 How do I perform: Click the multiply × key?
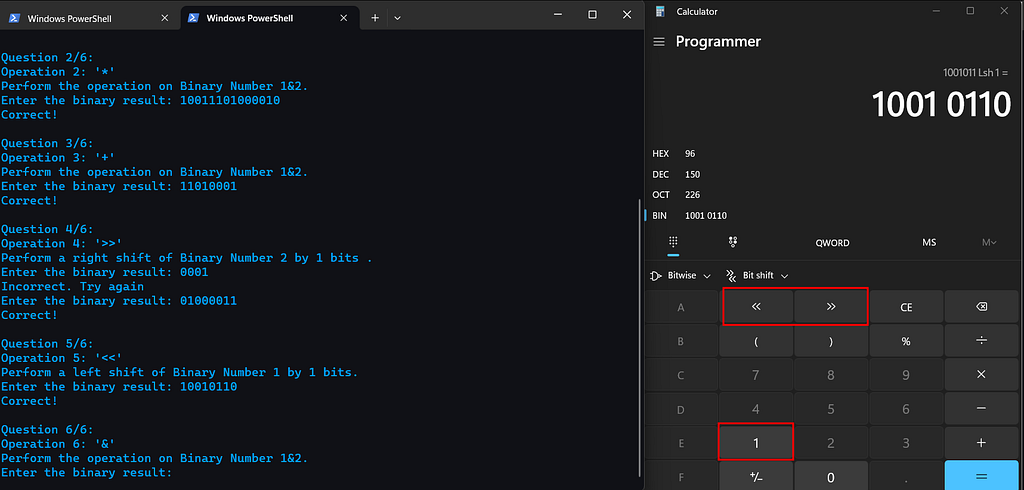[981, 374]
